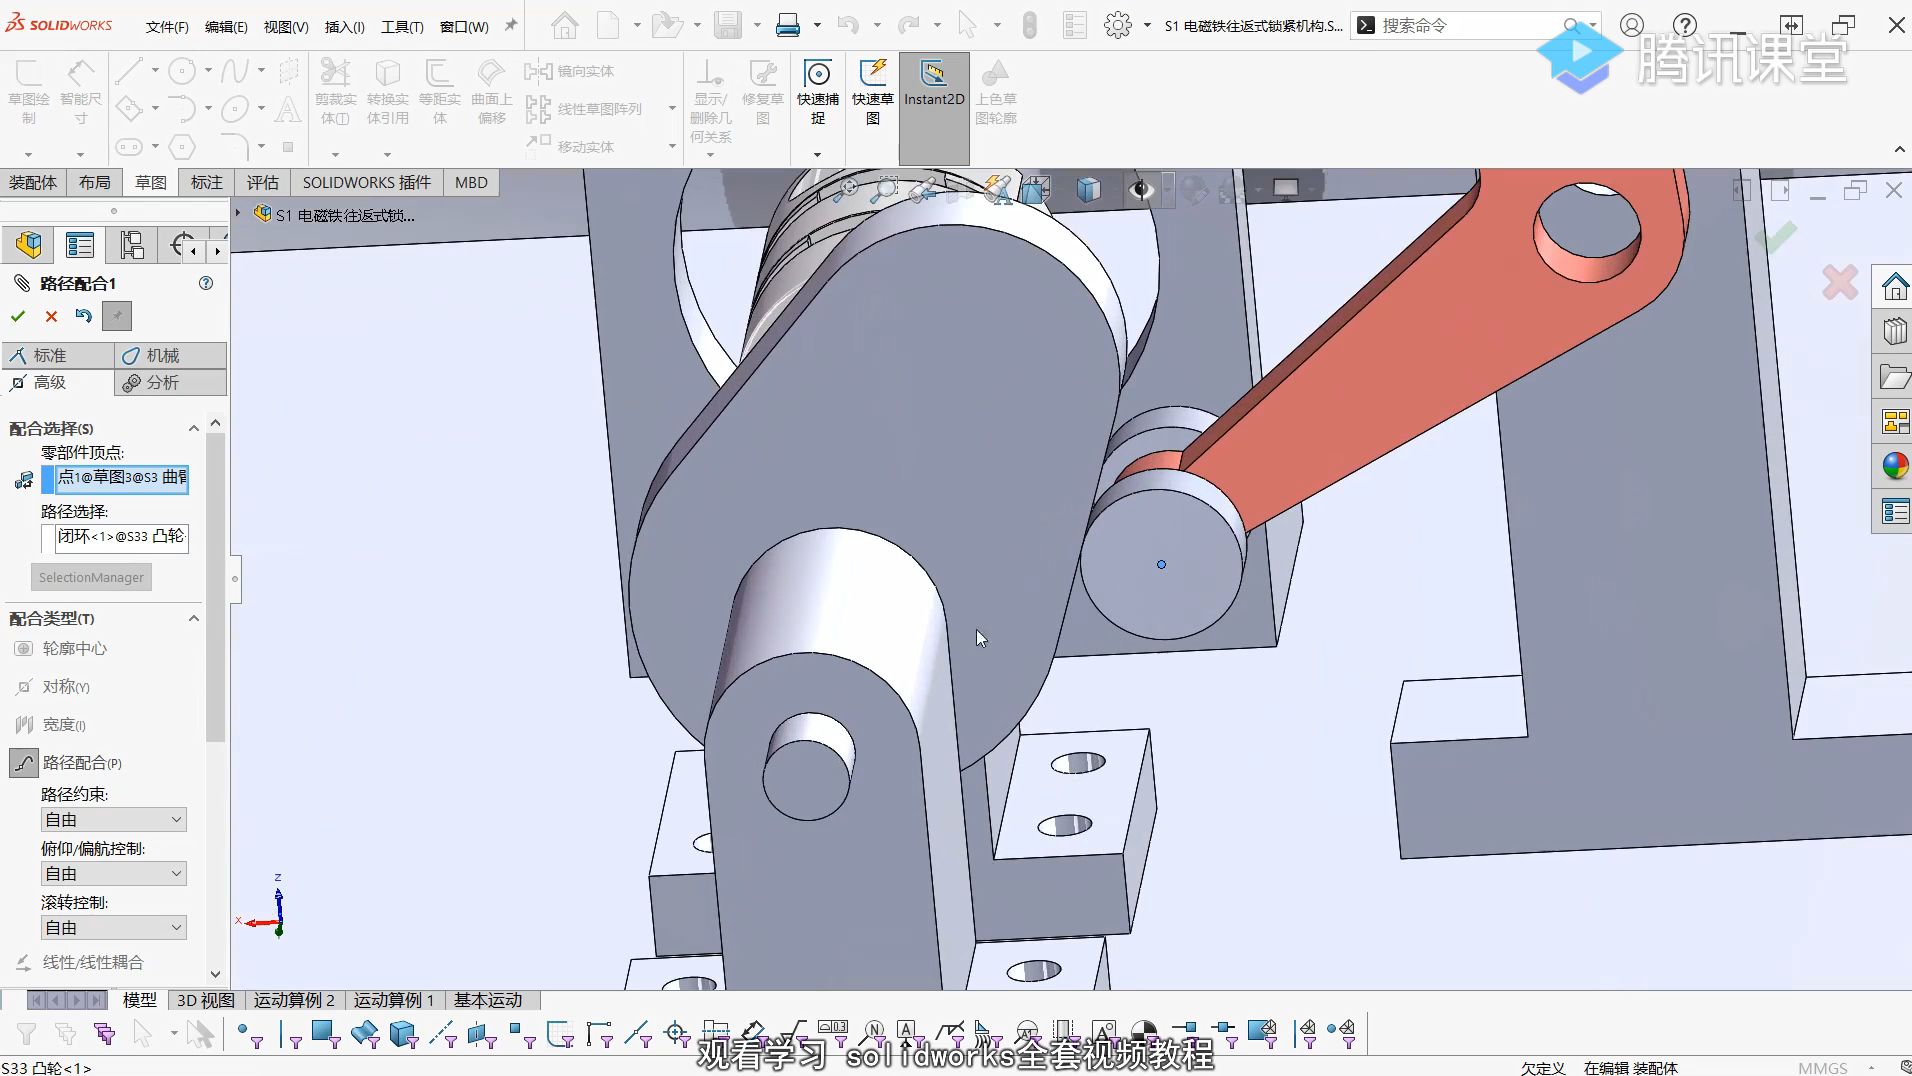Open 快速捕捉 dropdown arrow
This screenshot has width=1912, height=1076.
click(x=817, y=154)
